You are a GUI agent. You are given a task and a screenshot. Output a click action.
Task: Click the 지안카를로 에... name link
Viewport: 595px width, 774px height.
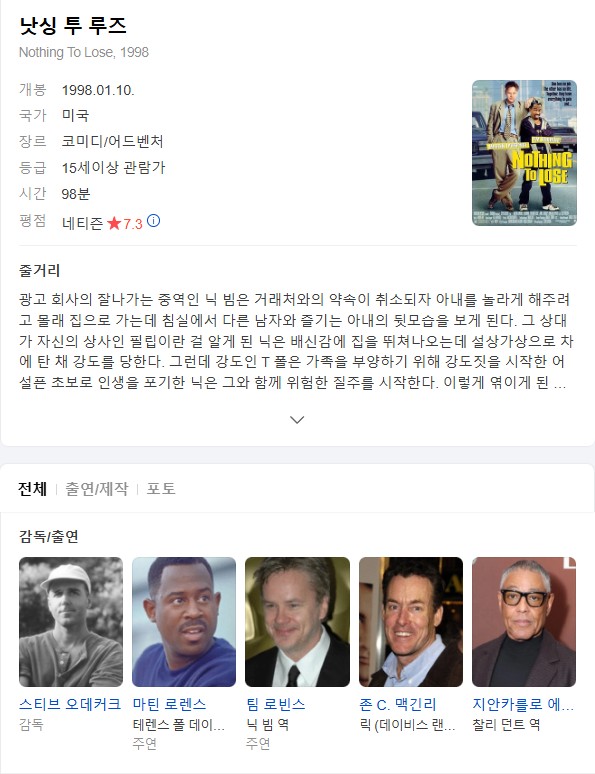coord(523,704)
